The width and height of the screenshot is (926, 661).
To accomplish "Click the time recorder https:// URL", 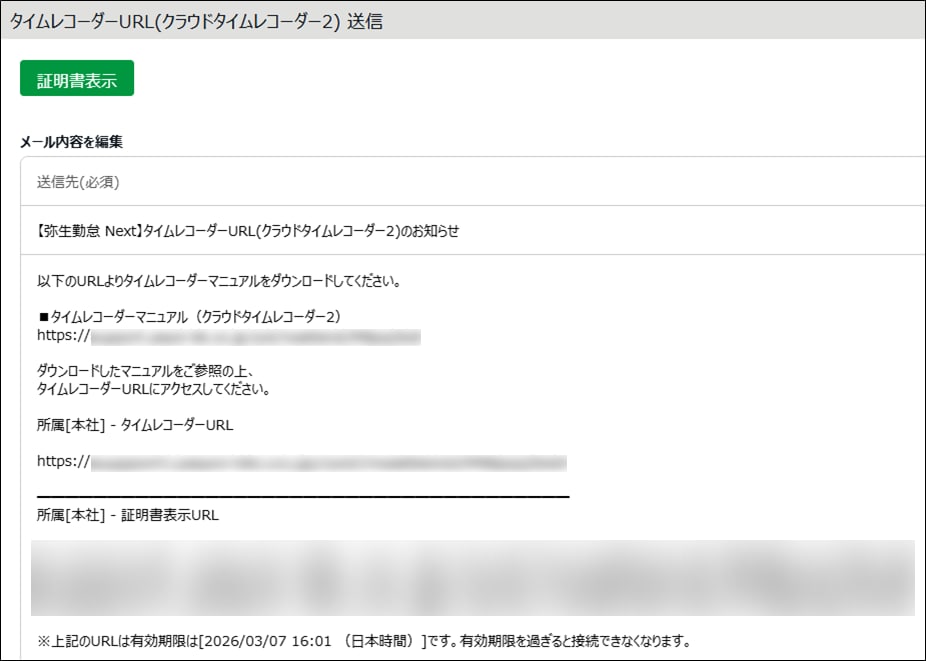I will [x=300, y=462].
